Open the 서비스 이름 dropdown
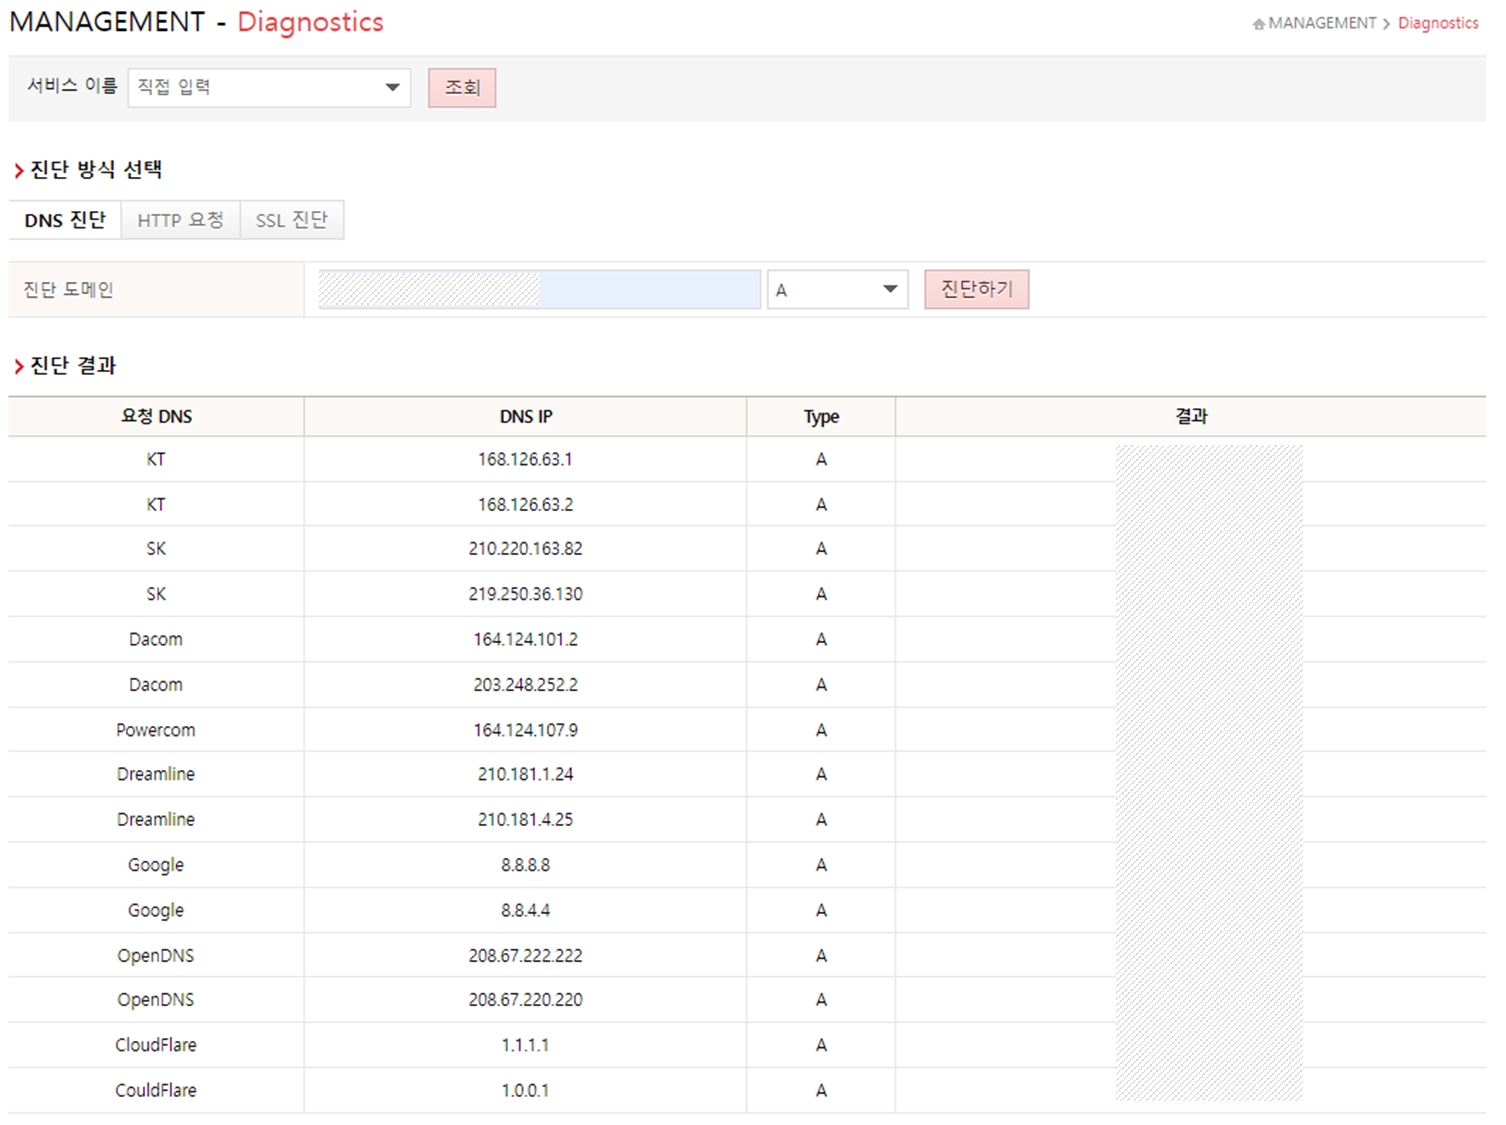 pyautogui.click(x=269, y=88)
